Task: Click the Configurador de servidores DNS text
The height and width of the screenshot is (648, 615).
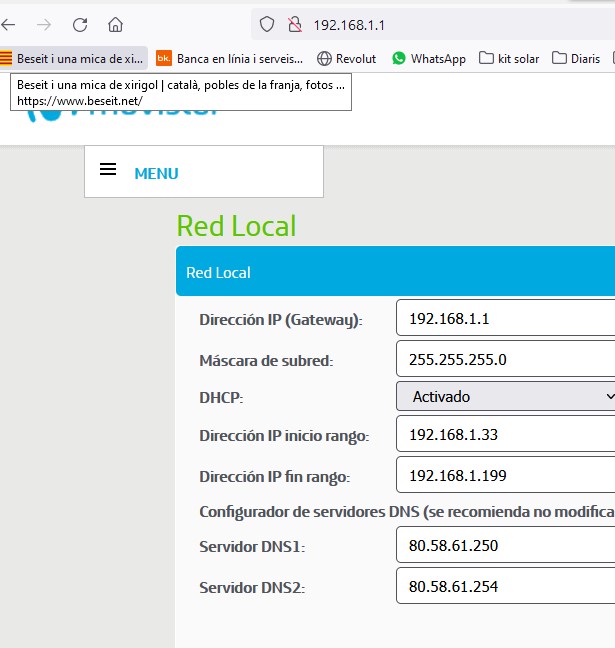Action: 407,512
